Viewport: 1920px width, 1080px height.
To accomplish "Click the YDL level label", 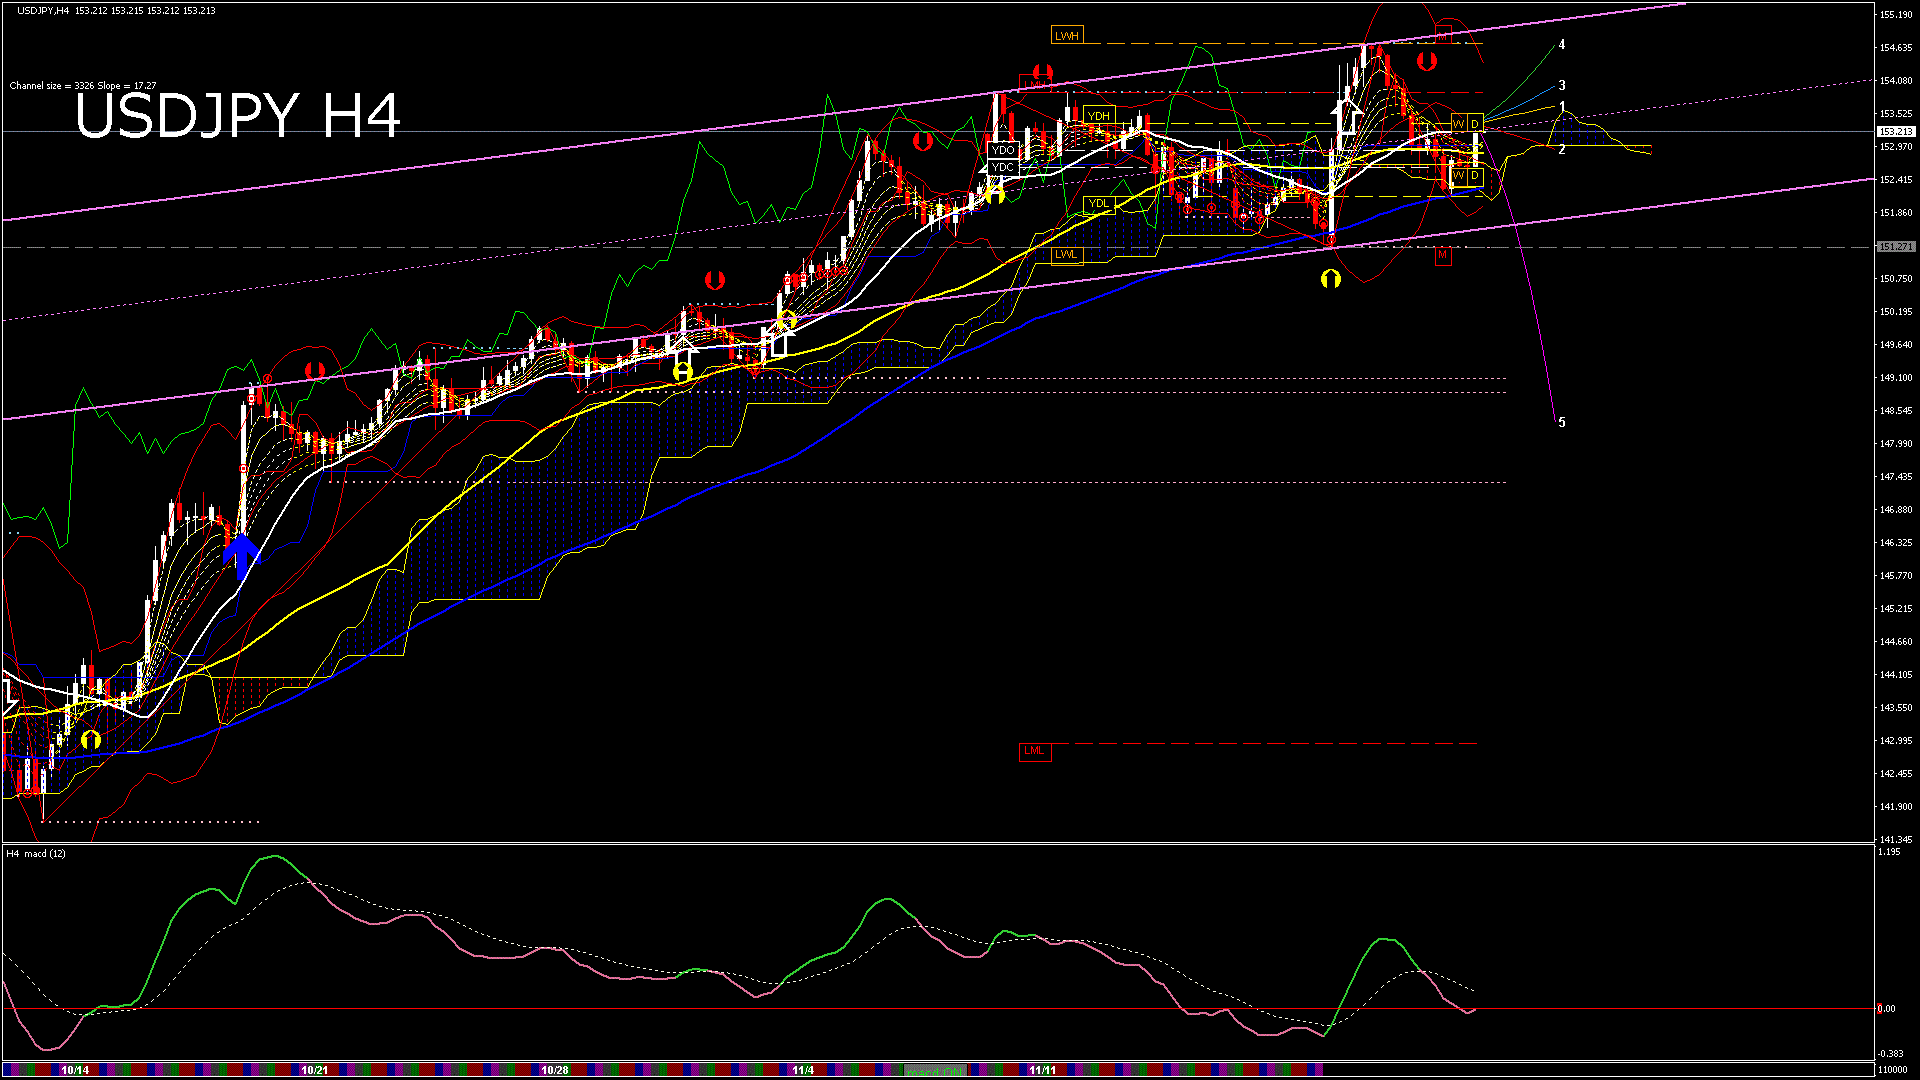I will (x=1098, y=204).
